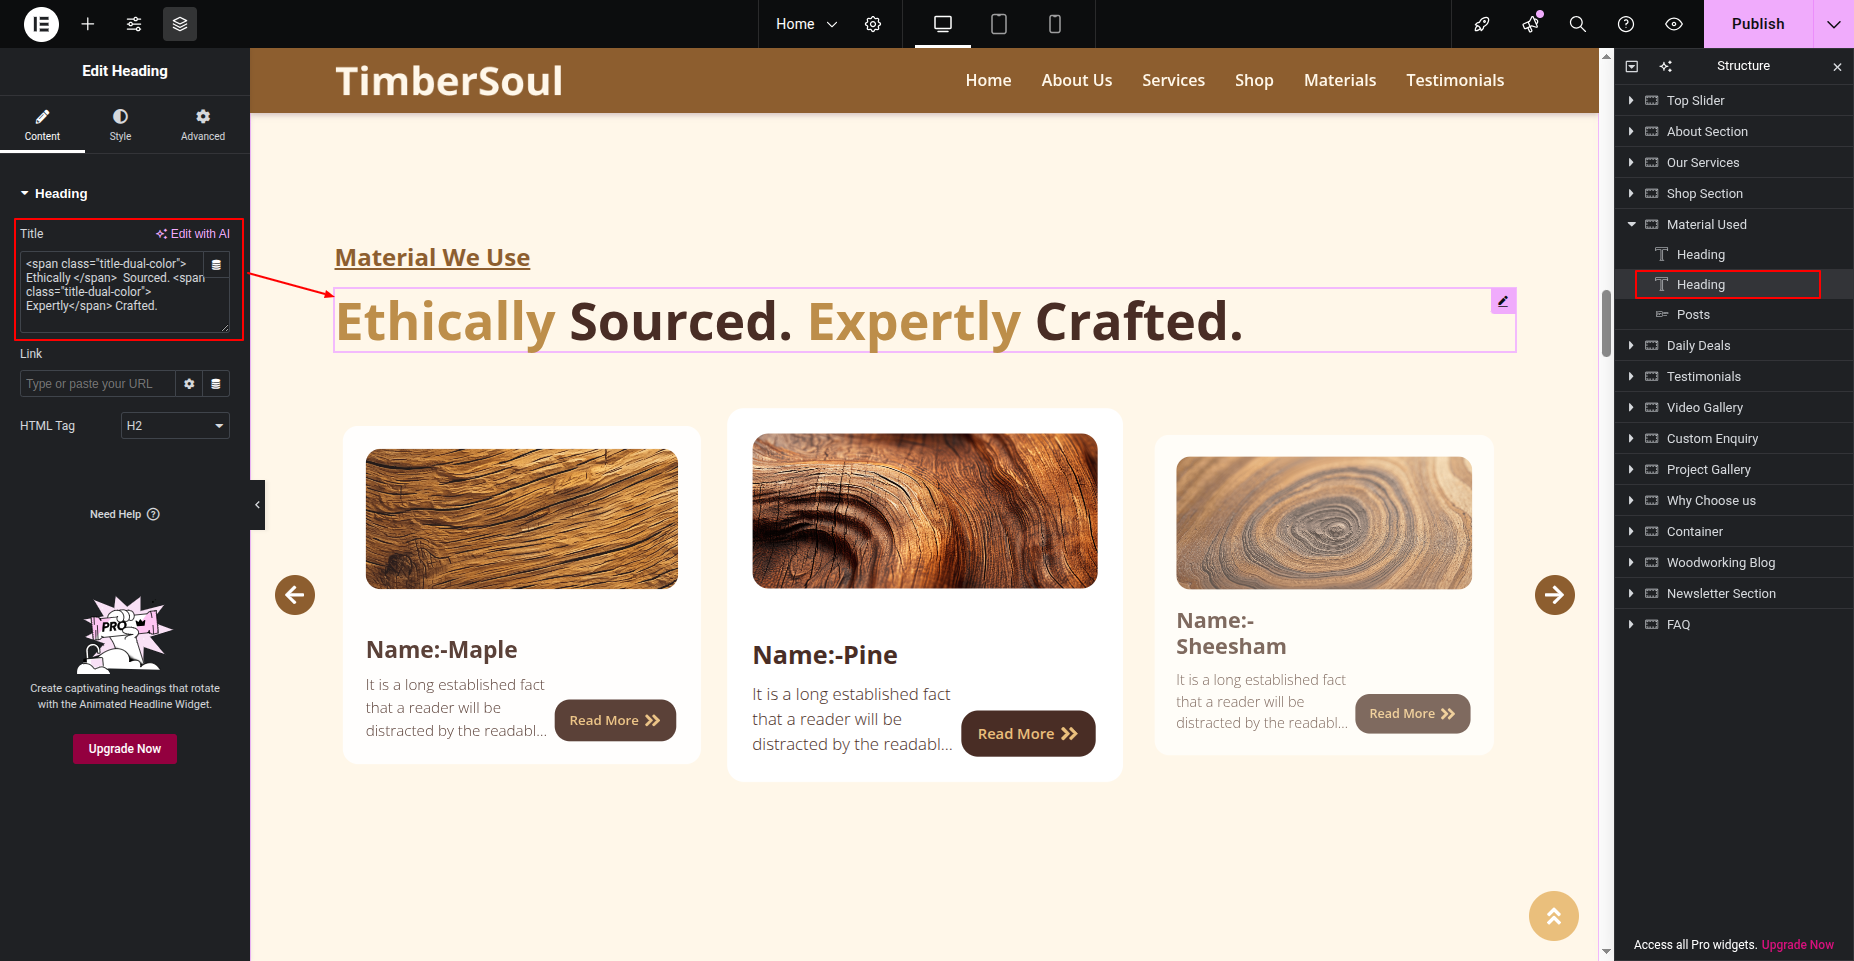Open link options gear icon
Viewport: 1854px width, 961px height.
(x=189, y=384)
